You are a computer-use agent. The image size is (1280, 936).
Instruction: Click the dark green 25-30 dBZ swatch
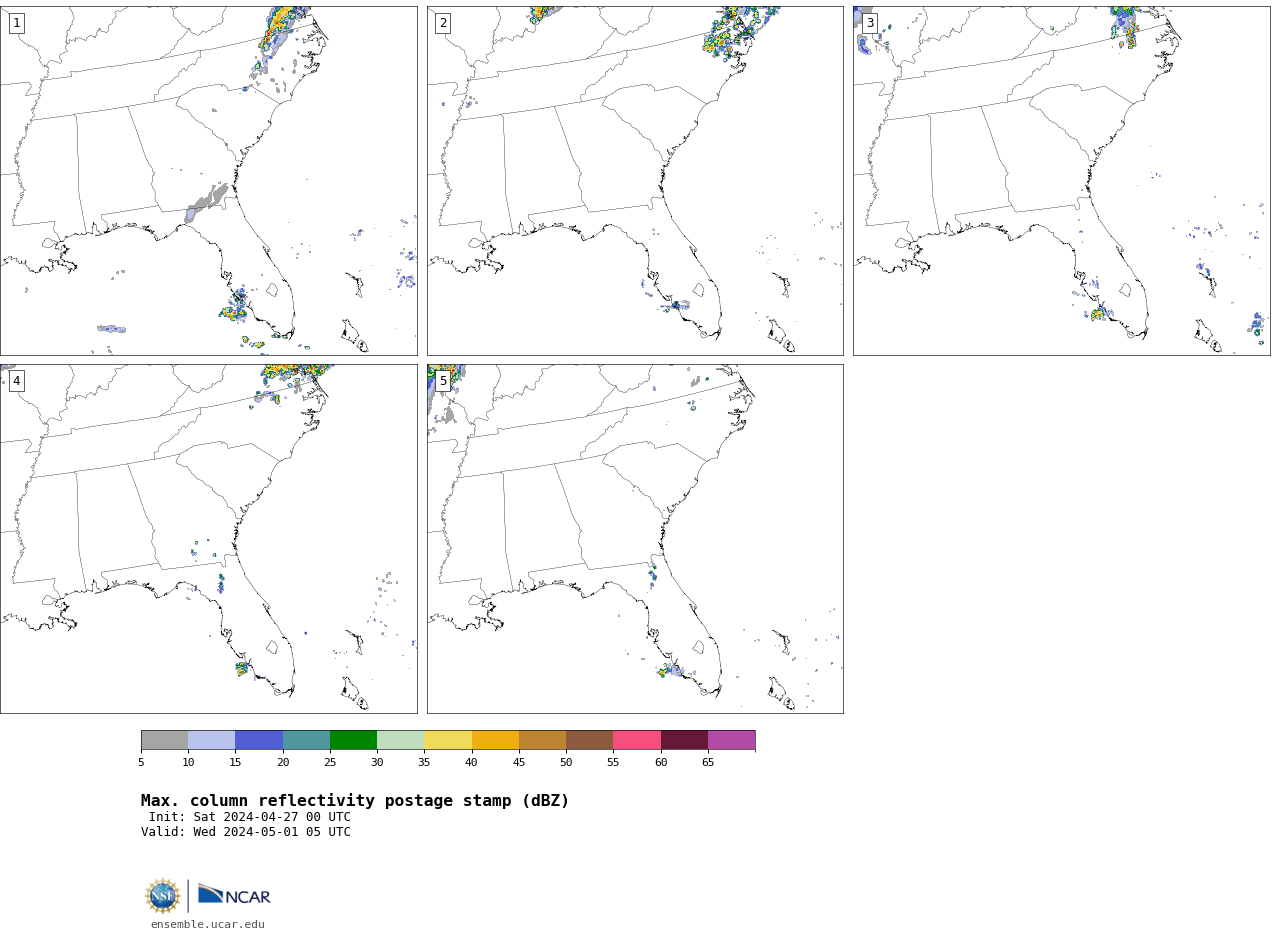(353, 740)
